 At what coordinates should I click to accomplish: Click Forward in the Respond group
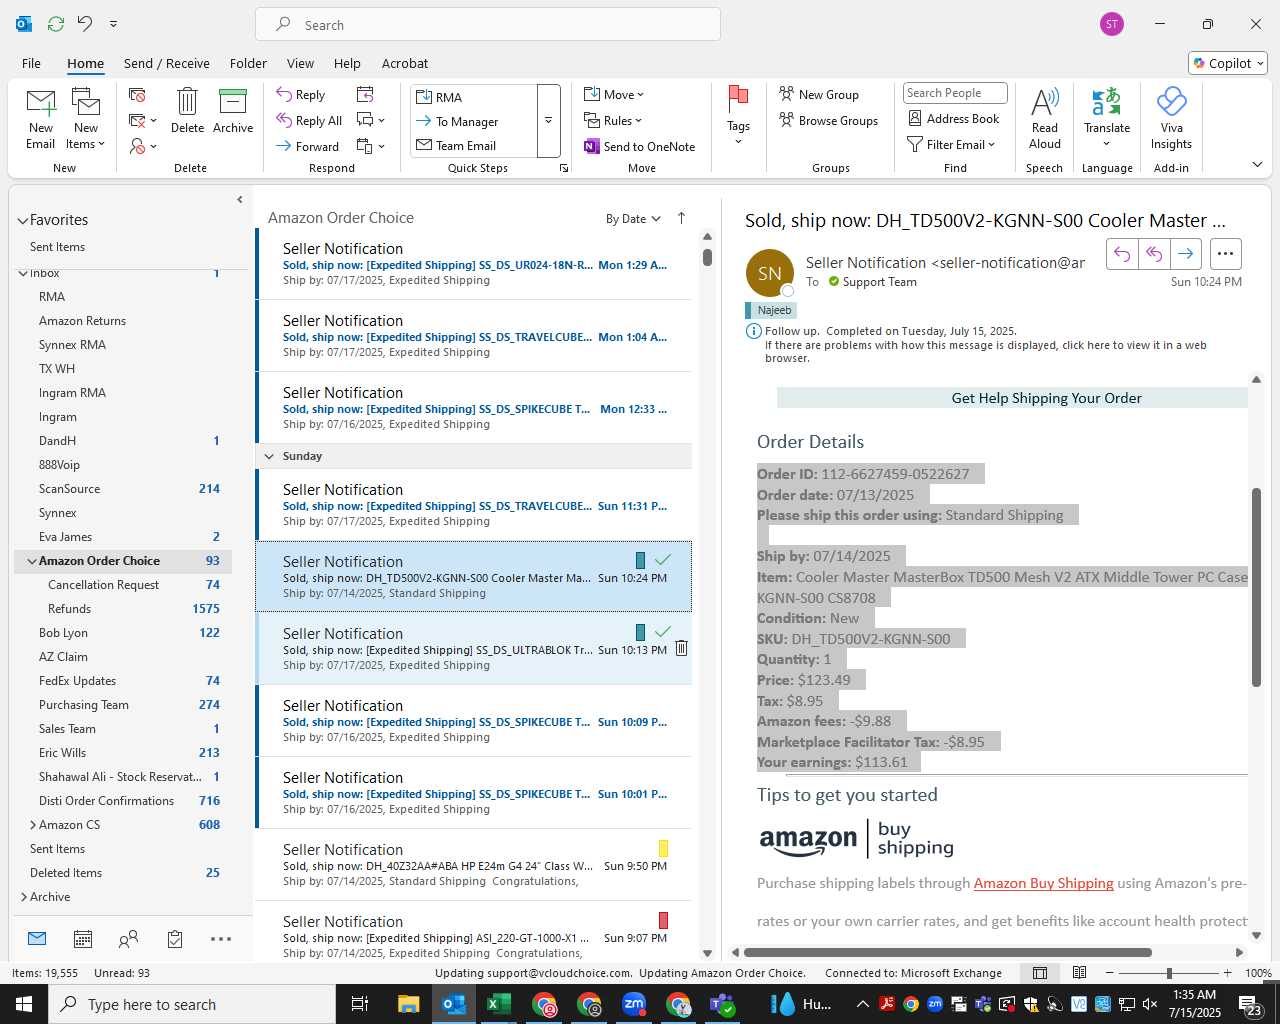[x=308, y=146]
